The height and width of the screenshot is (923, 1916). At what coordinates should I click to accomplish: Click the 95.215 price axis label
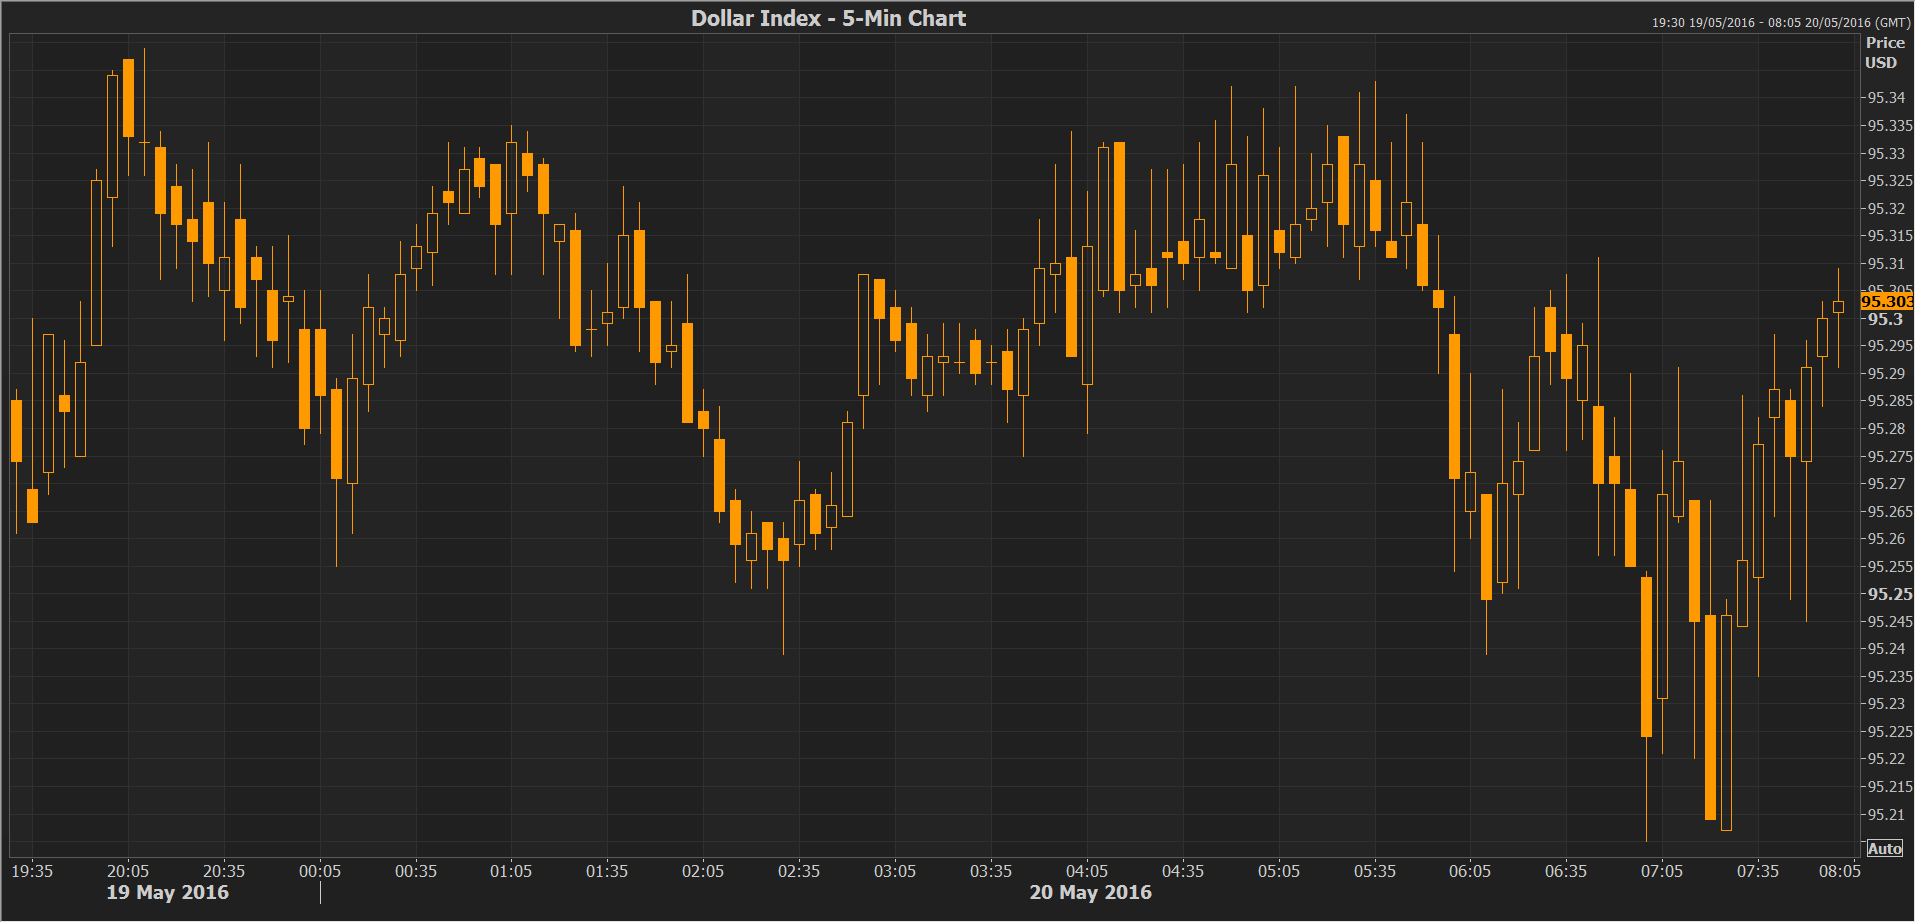pyautogui.click(x=1890, y=787)
